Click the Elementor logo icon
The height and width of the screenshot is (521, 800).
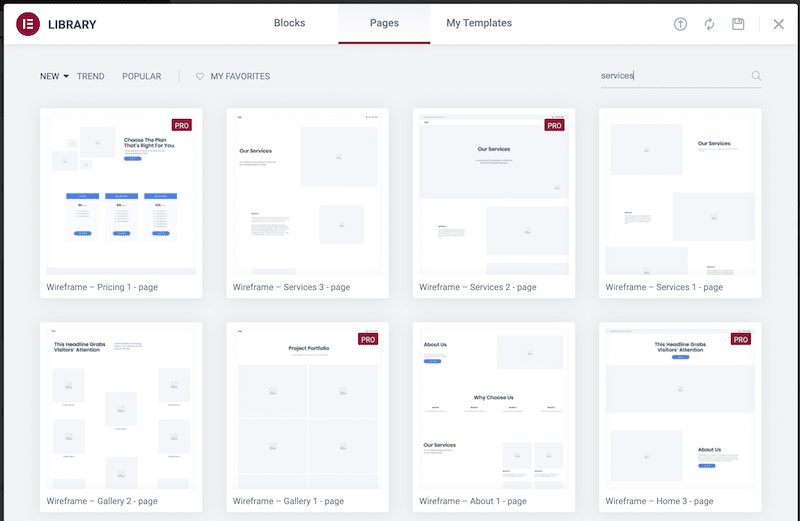coord(28,24)
